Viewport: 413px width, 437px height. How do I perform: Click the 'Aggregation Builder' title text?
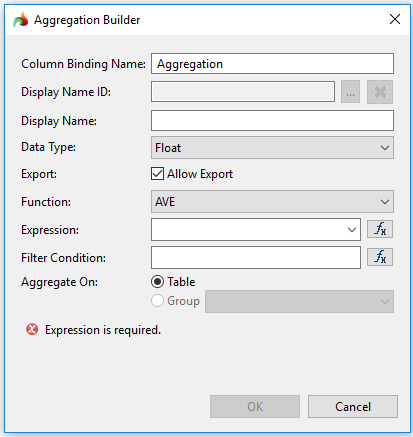[x=87, y=20]
